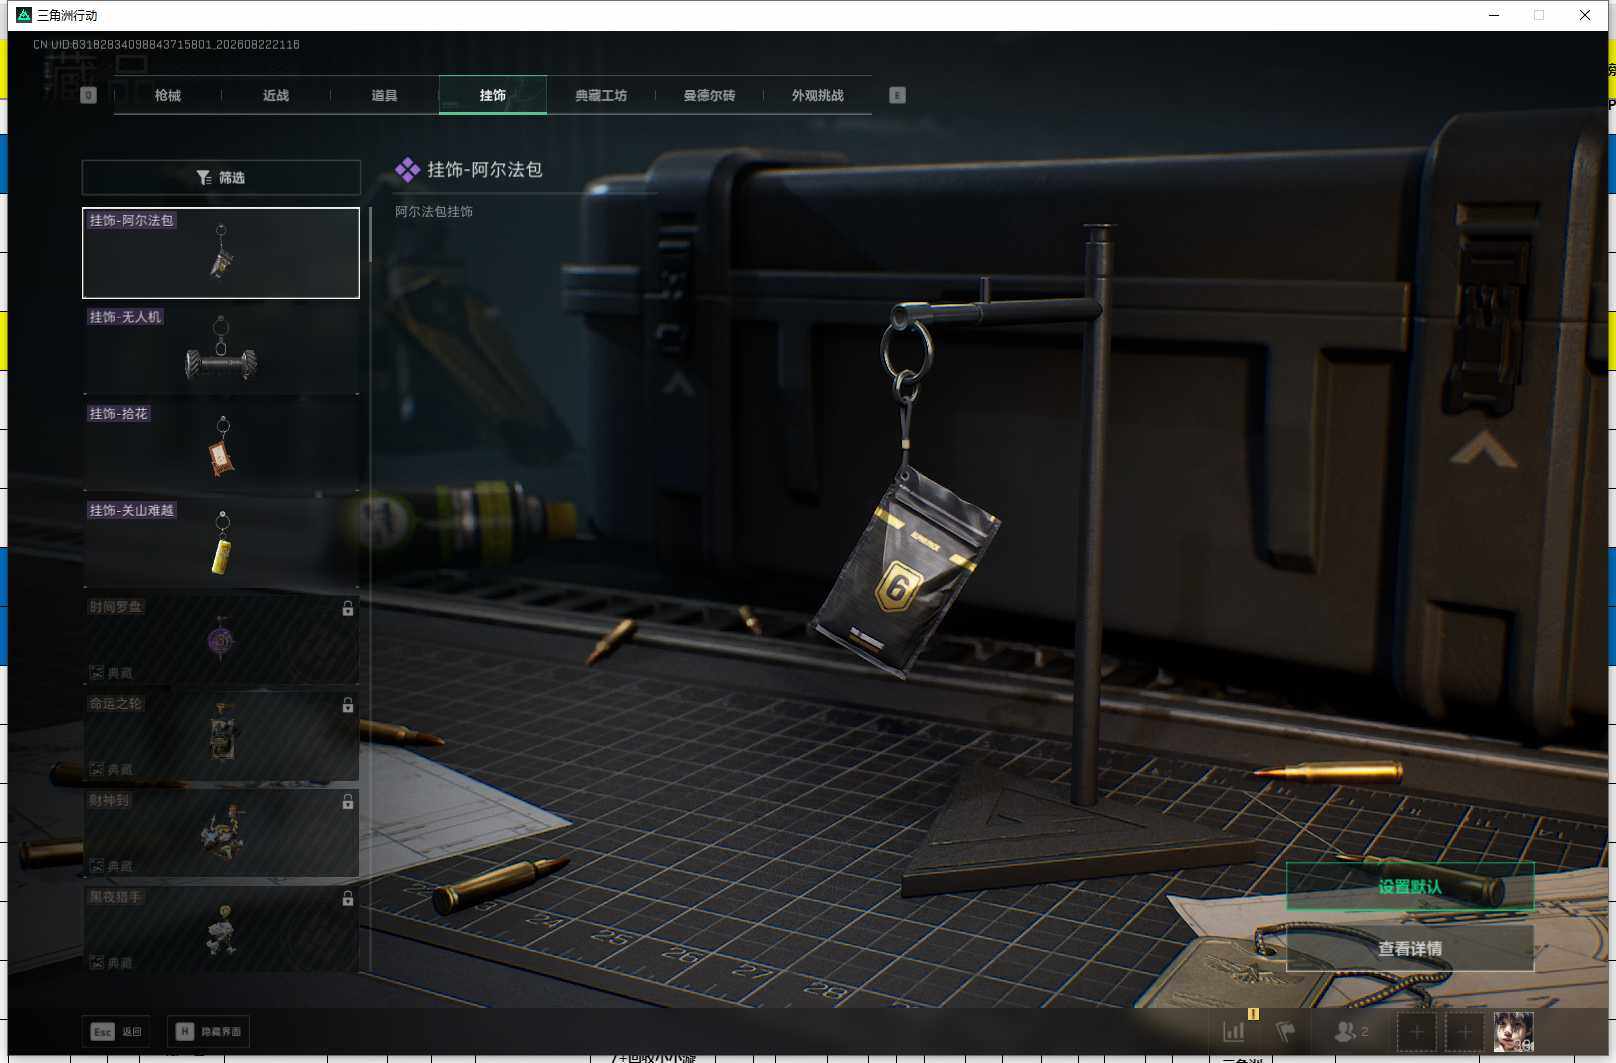Close the 三角洲行动 window

point(1585,15)
